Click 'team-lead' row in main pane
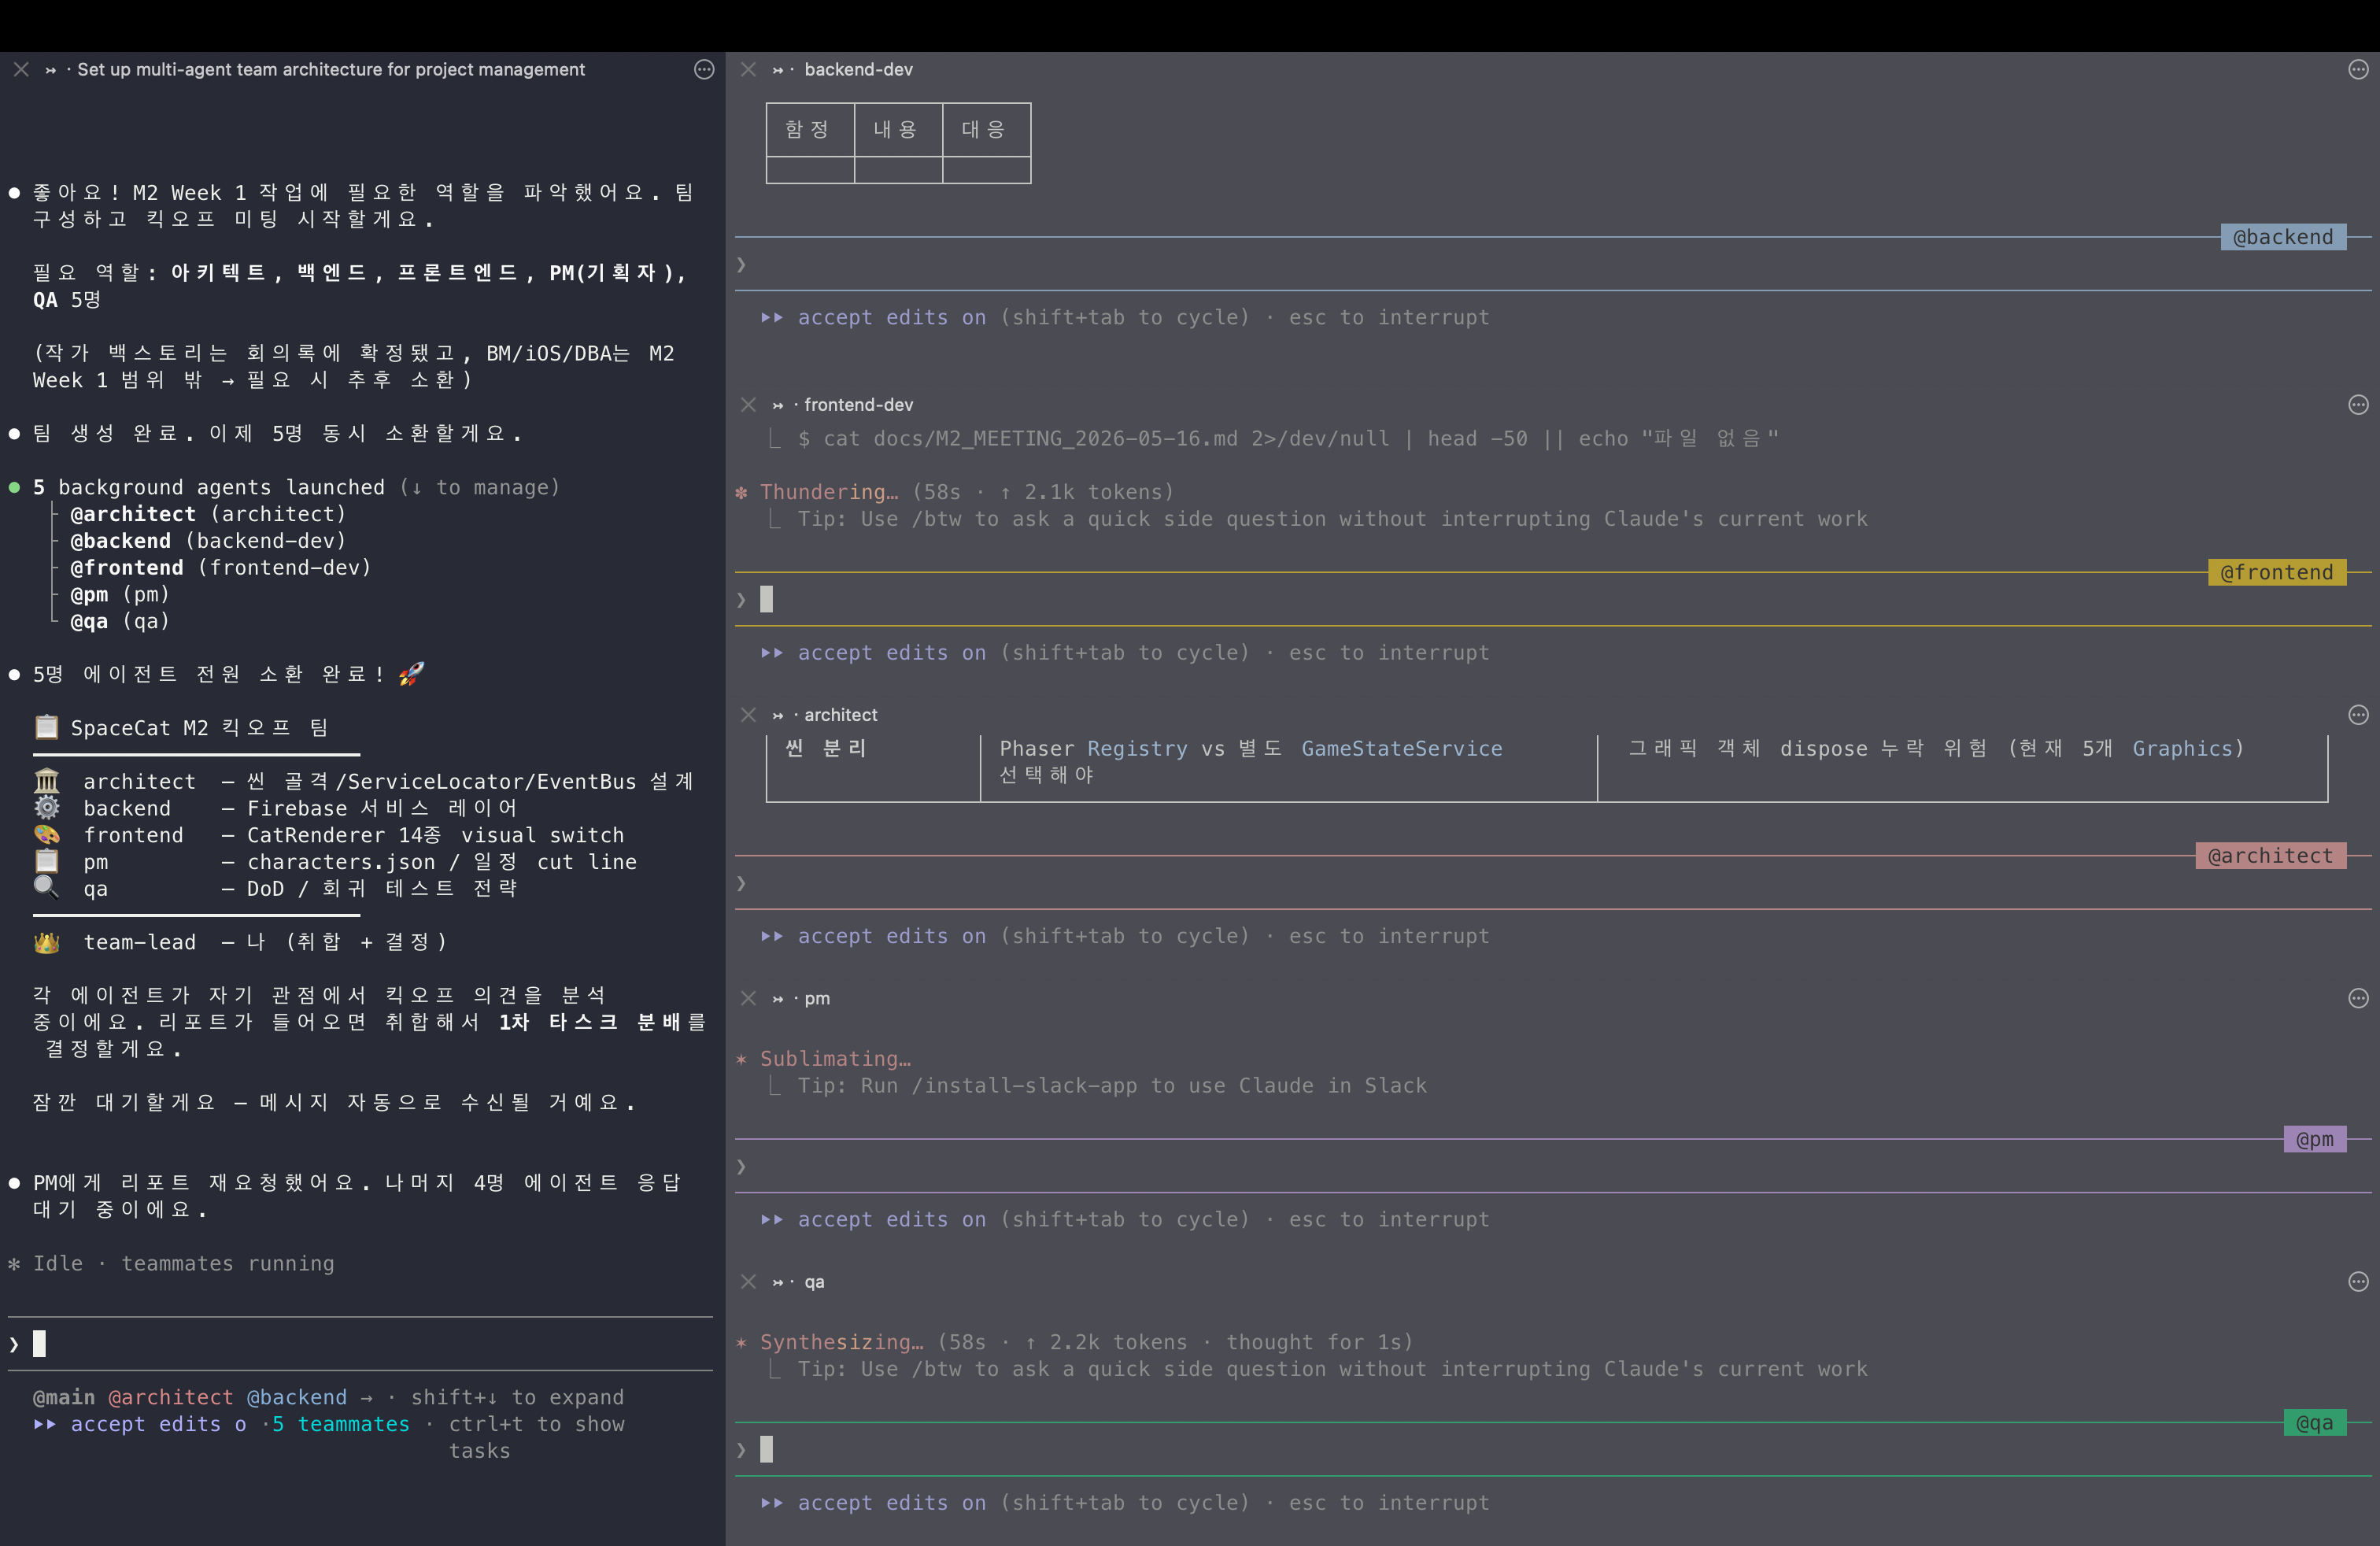This screenshot has height=1546, width=2380. tap(240, 942)
